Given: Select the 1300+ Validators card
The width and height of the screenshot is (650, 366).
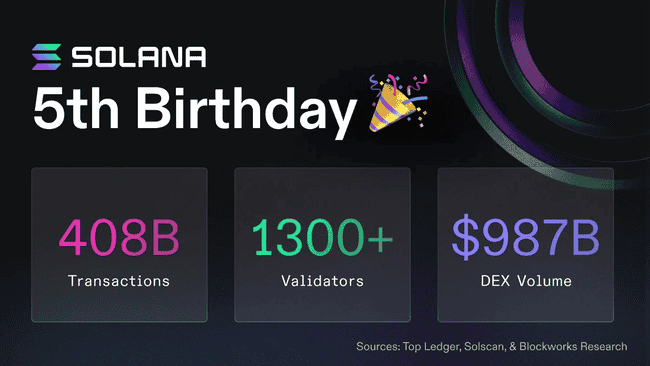Looking at the screenshot, I should [x=323, y=245].
